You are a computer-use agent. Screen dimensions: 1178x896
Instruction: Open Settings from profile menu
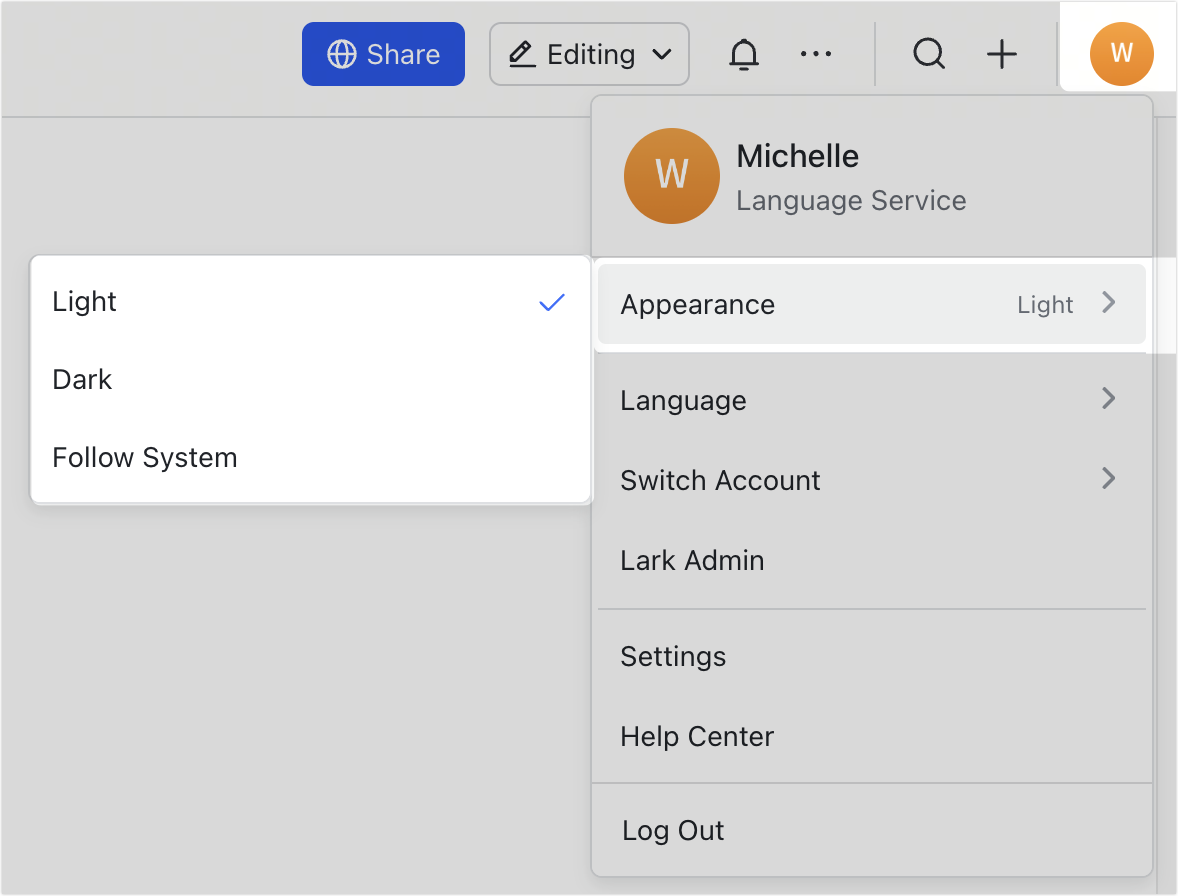673,656
